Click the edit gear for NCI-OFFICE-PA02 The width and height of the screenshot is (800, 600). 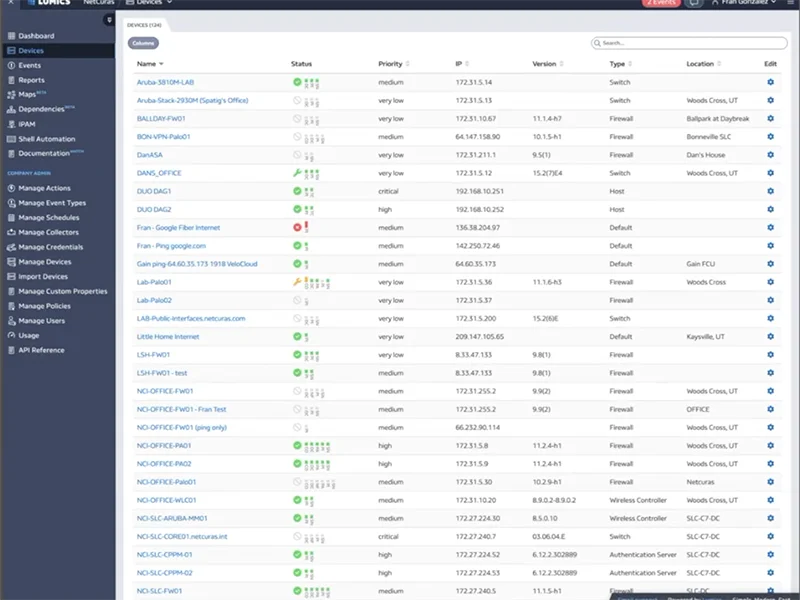click(770, 464)
